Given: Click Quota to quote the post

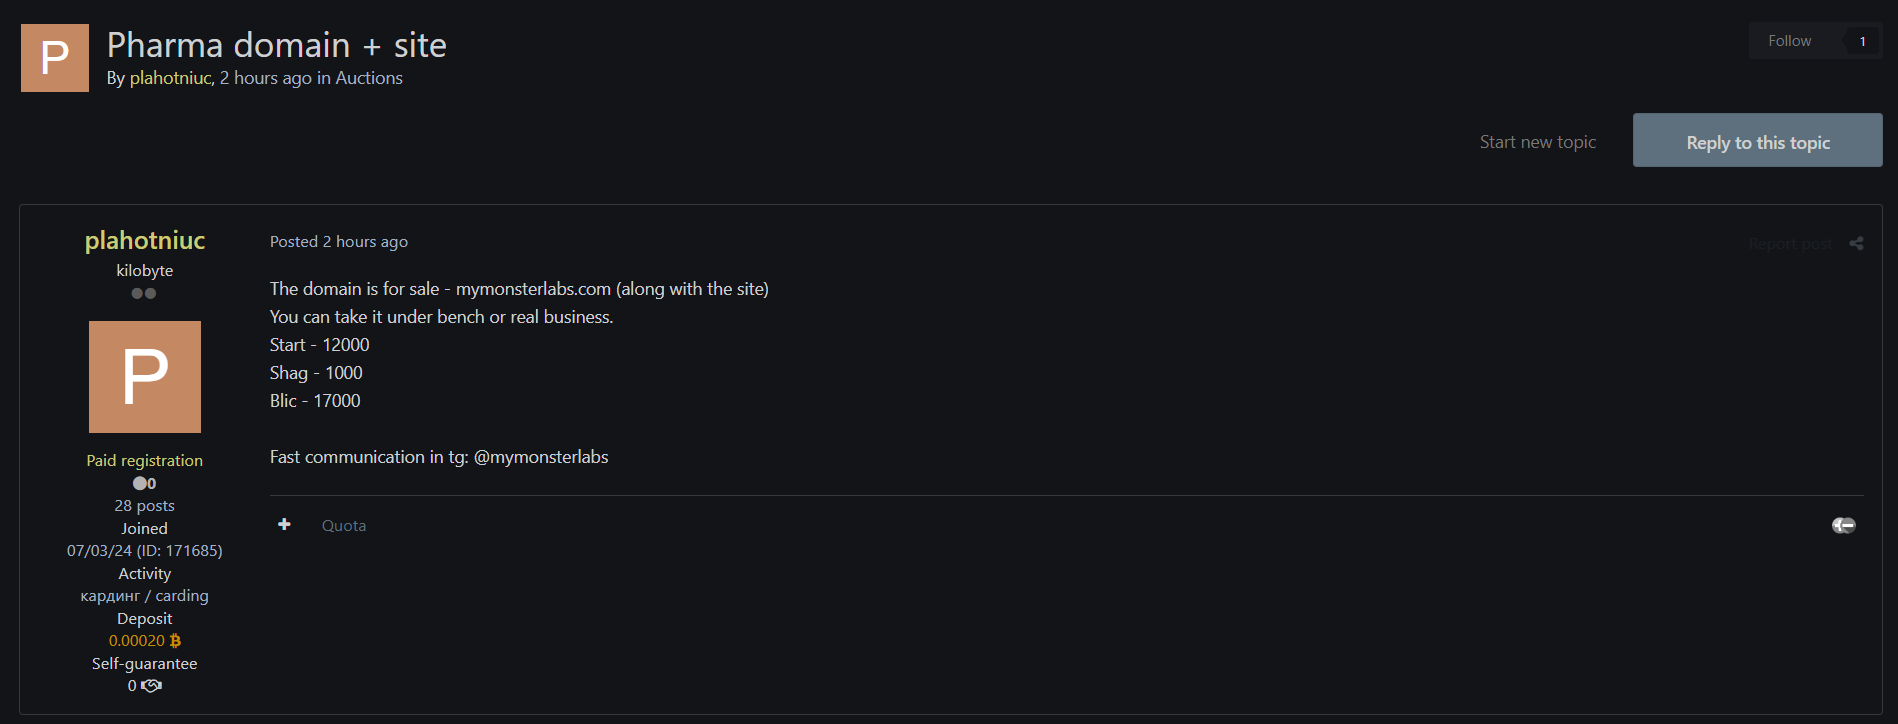Looking at the screenshot, I should (344, 526).
